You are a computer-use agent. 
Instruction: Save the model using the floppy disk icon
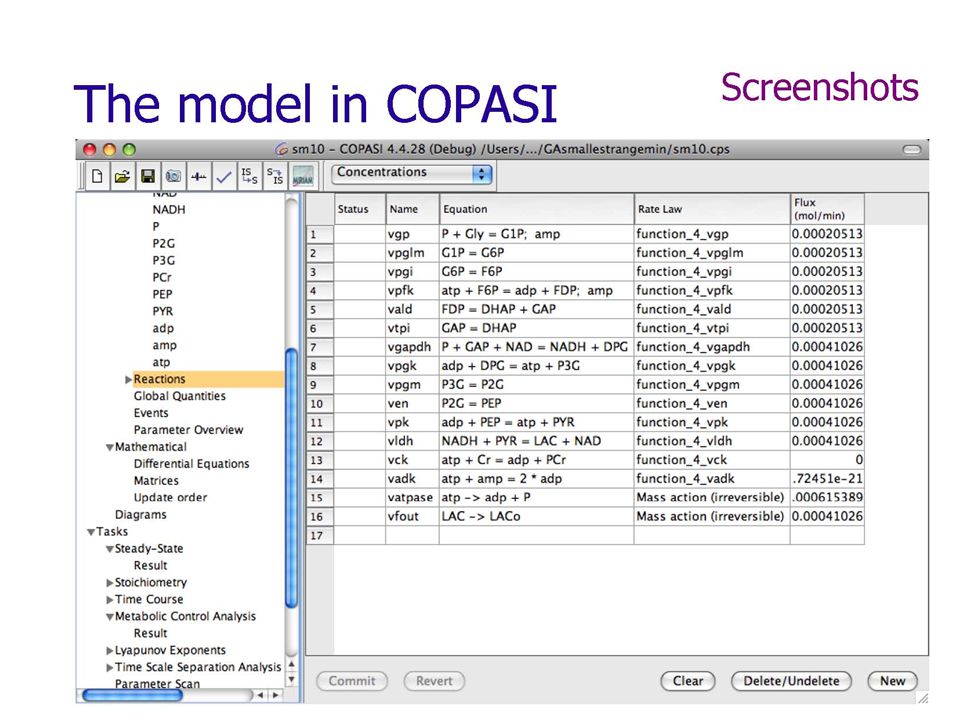point(148,176)
